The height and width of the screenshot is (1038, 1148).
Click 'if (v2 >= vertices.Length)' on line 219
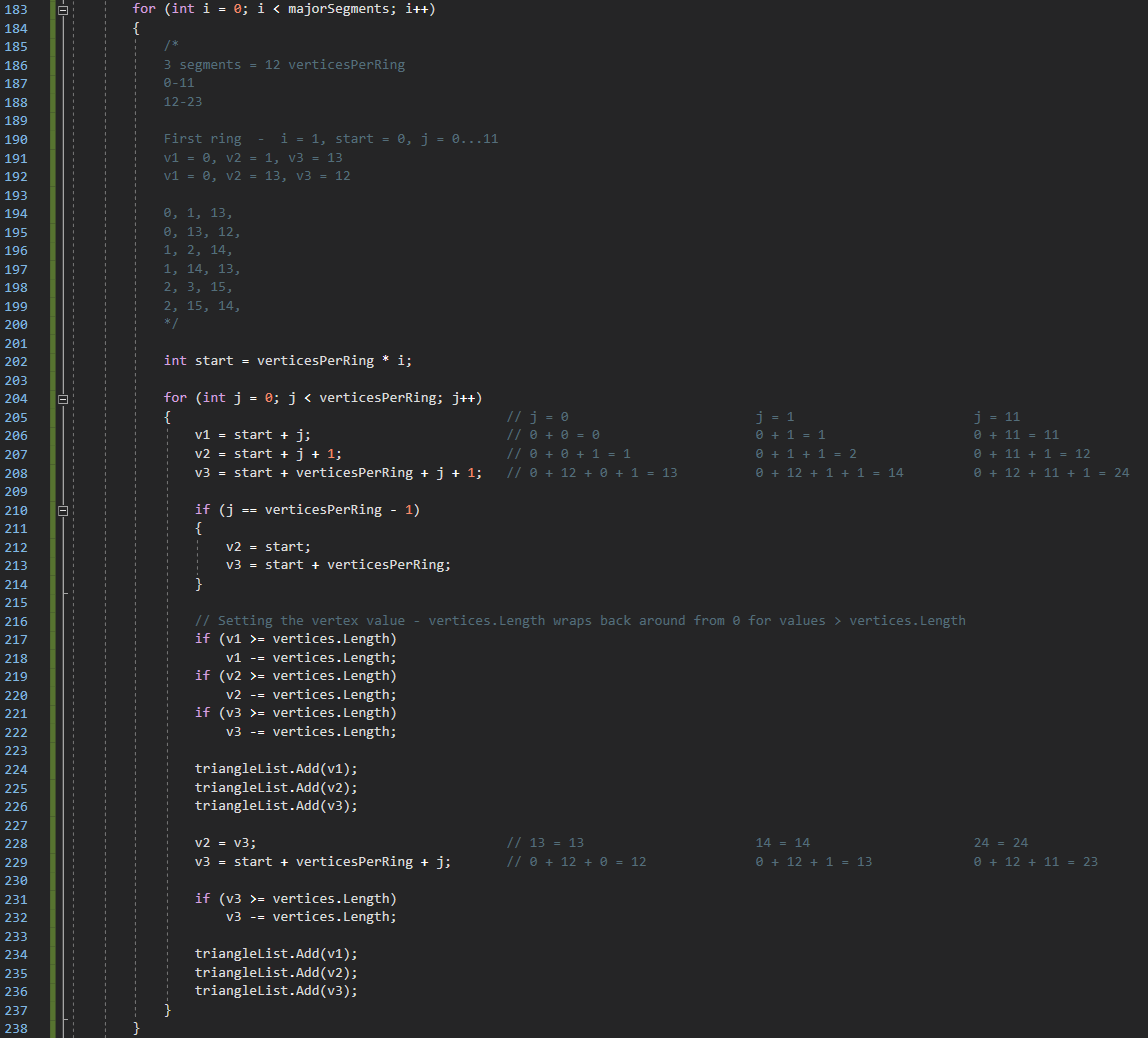click(x=296, y=676)
